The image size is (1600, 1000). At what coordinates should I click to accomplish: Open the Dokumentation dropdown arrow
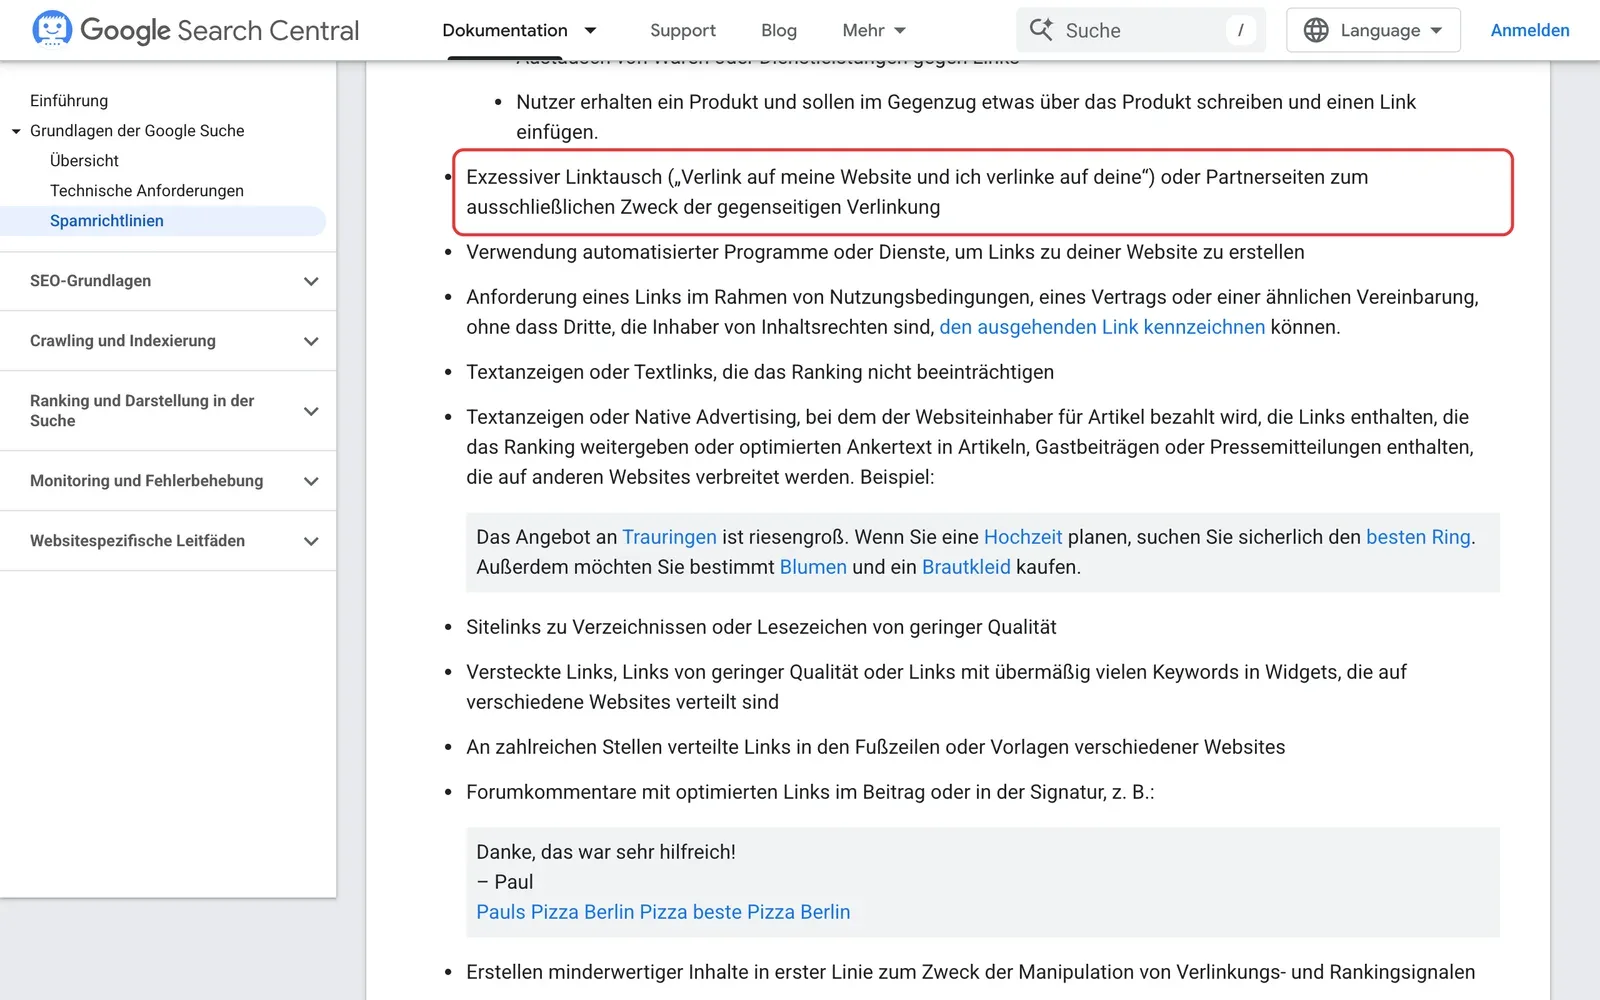click(590, 31)
